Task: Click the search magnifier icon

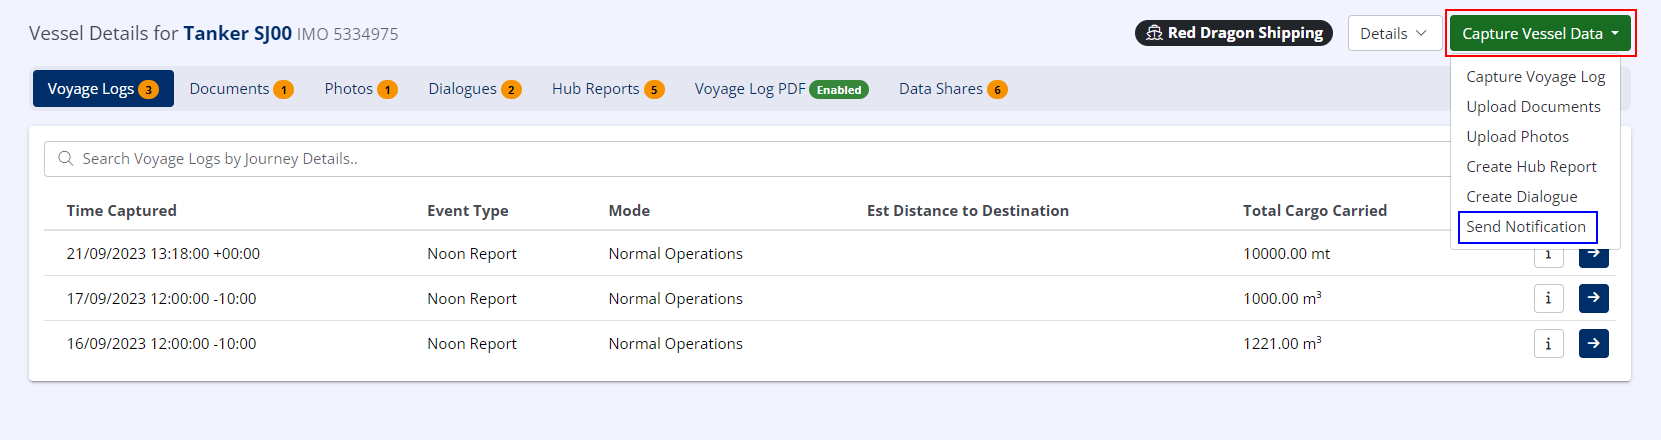Action: click(x=66, y=159)
